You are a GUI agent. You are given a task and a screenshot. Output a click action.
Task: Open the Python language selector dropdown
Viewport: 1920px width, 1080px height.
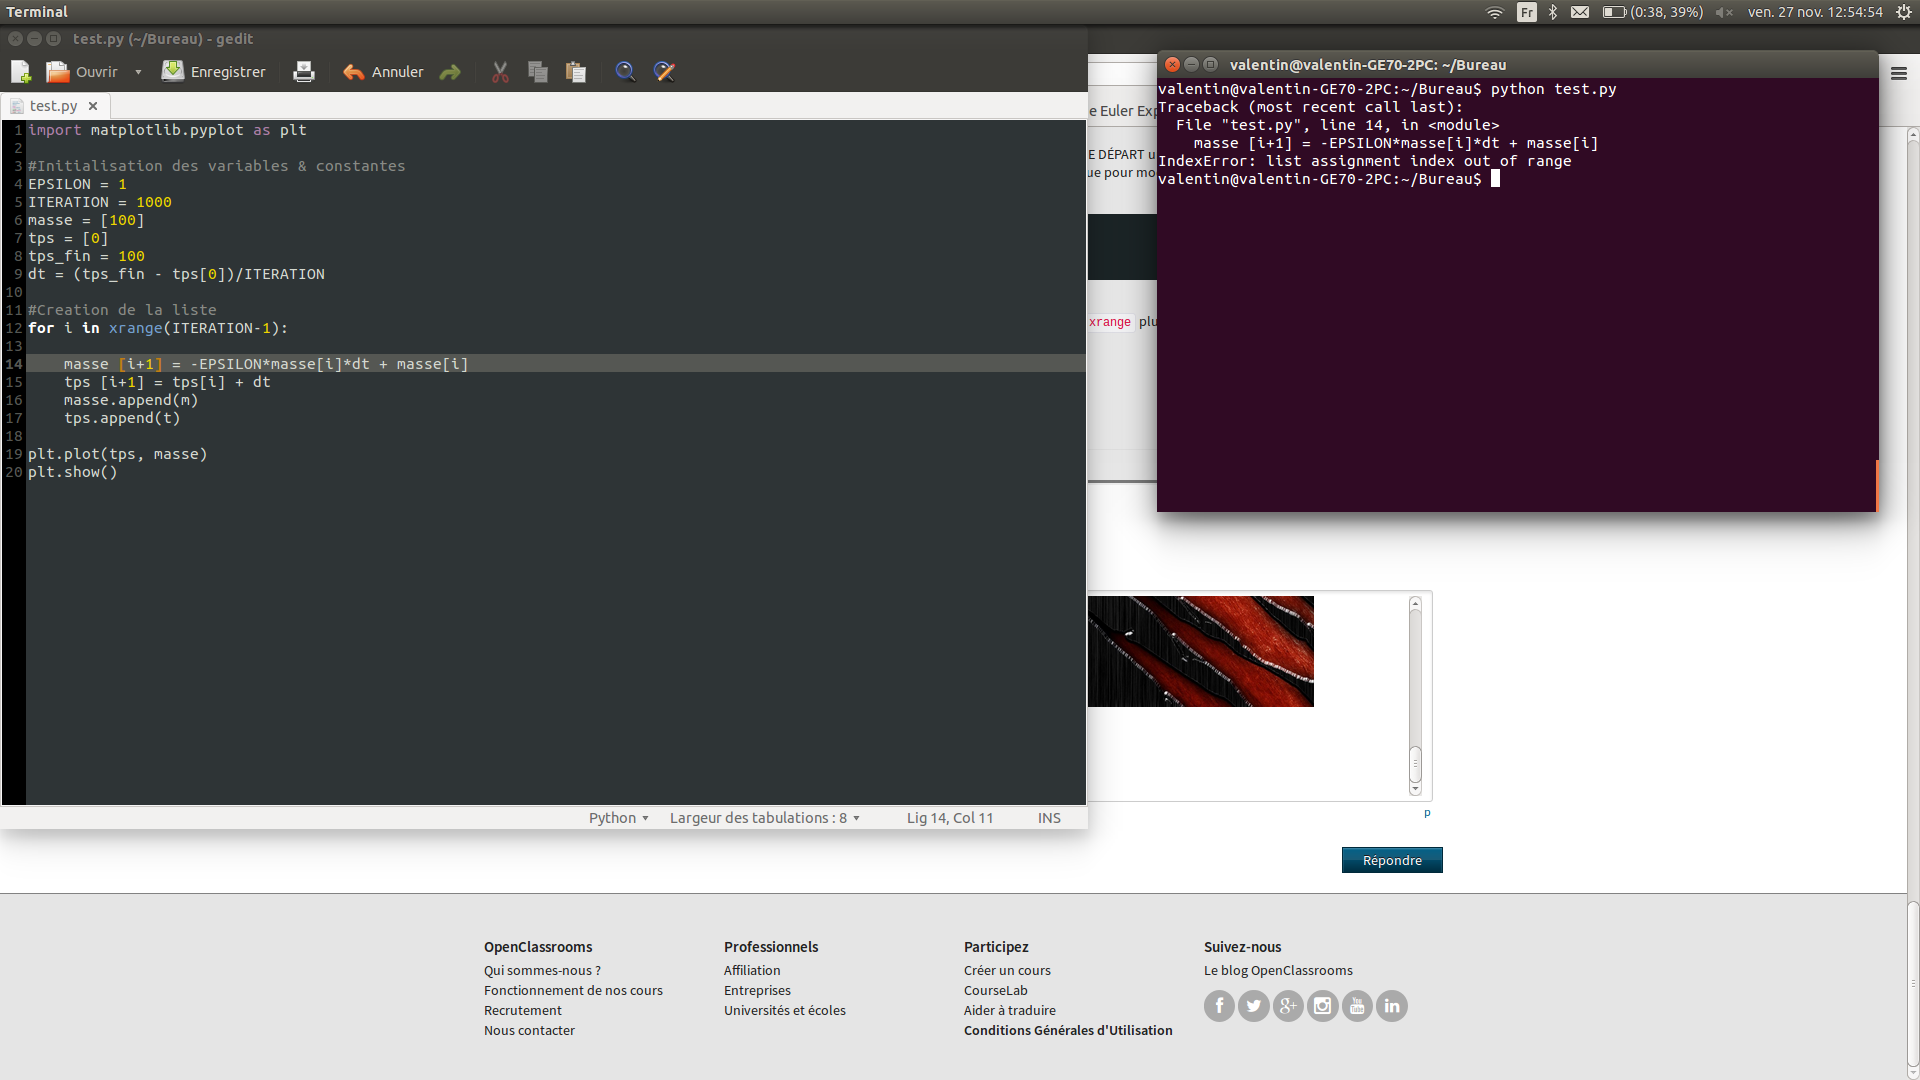coord(618,818)
